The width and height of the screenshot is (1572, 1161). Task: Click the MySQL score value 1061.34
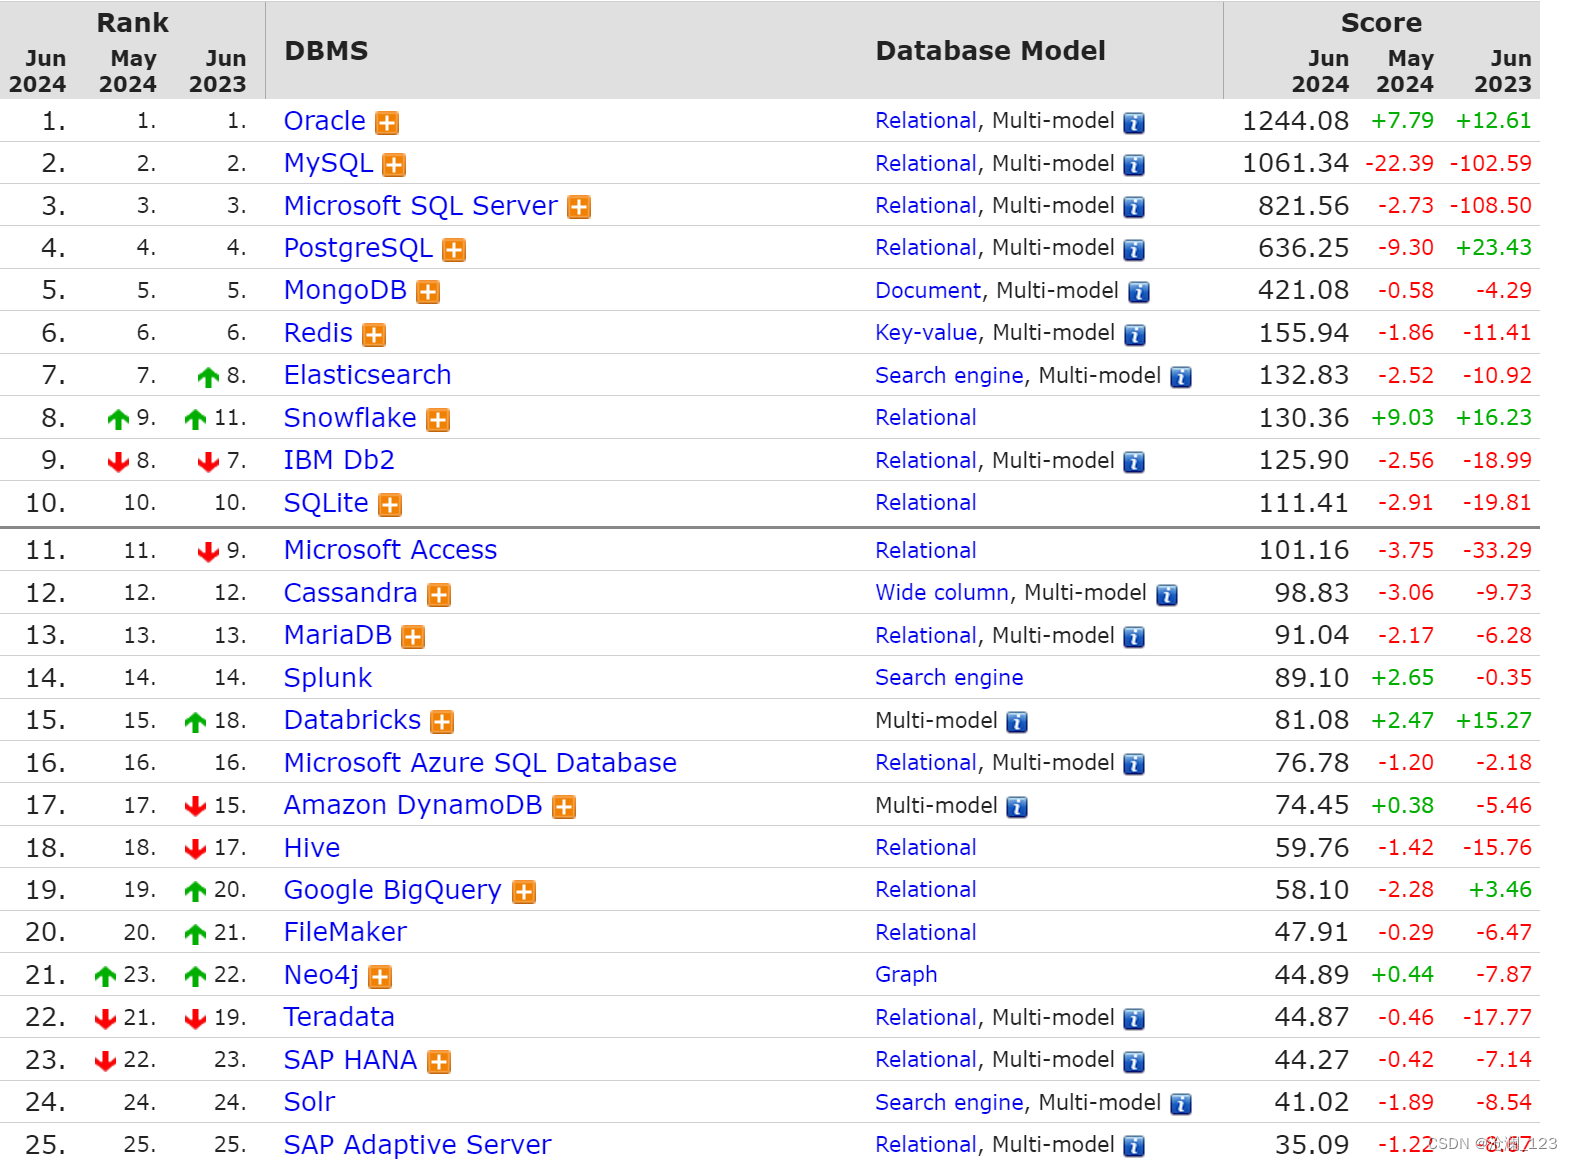1295,163
